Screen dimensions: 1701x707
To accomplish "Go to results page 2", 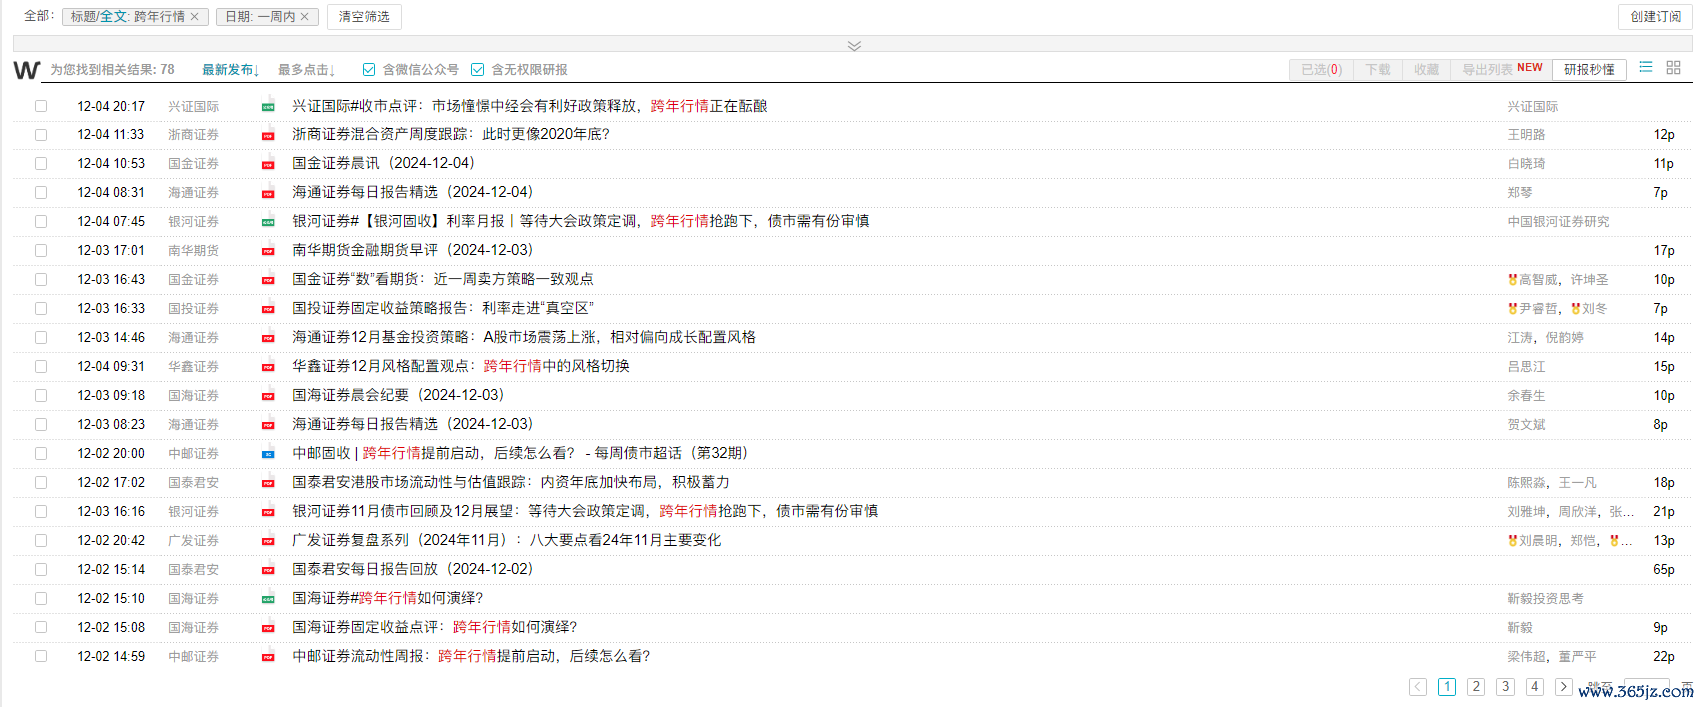I will pyautogui.click(x=1476, y=687).
